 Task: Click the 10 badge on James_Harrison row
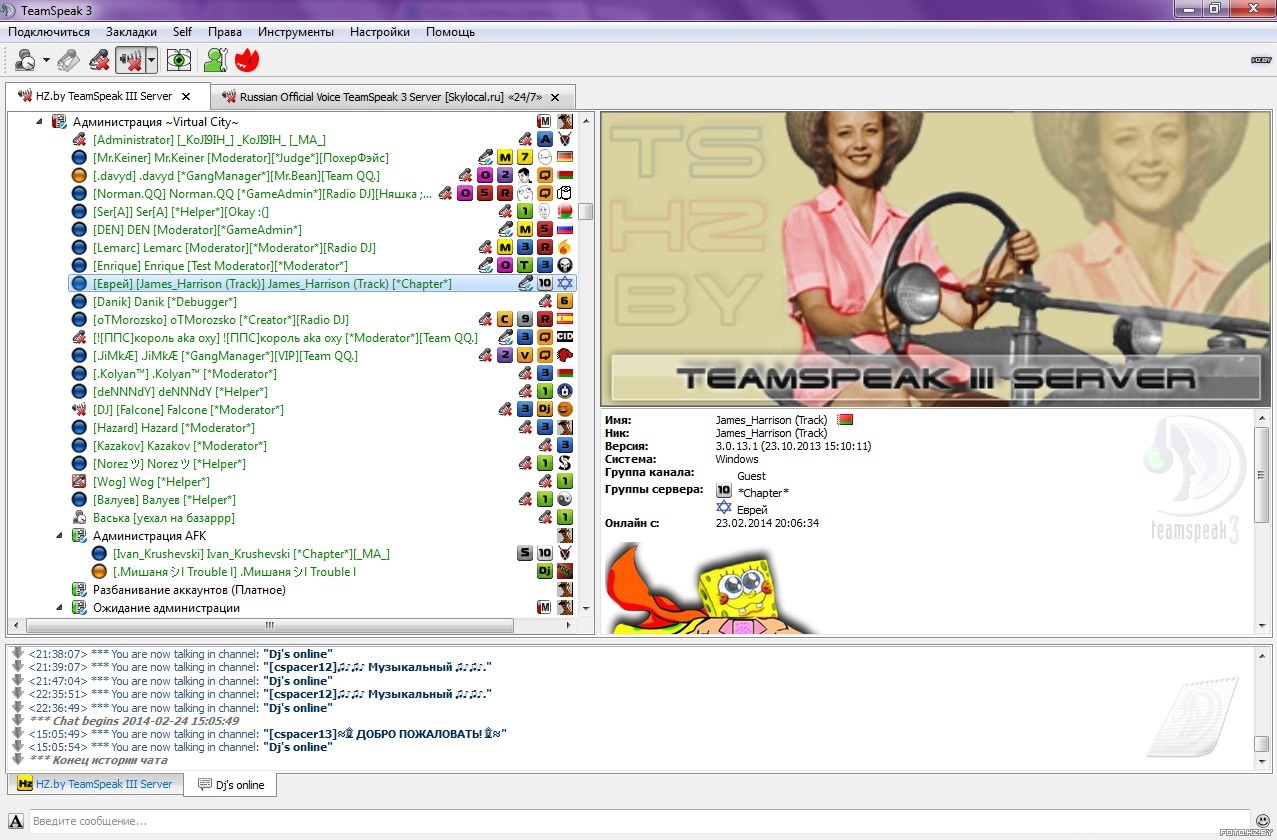tap(545, 284)
